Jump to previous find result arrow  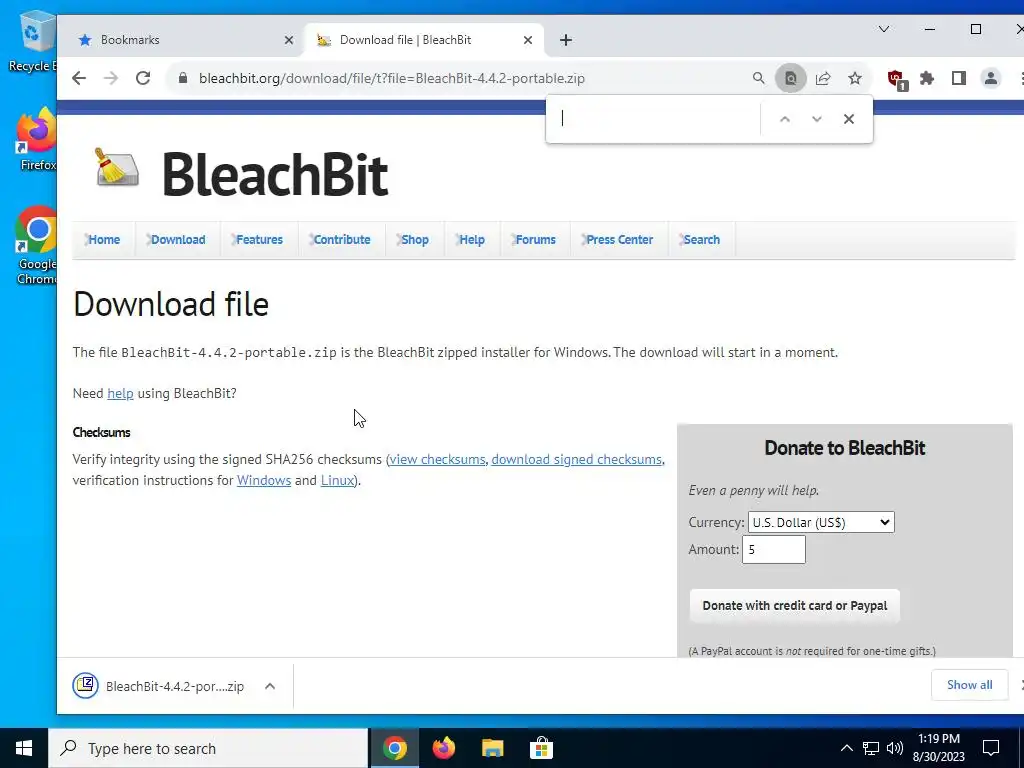click(x=785, y=119)
